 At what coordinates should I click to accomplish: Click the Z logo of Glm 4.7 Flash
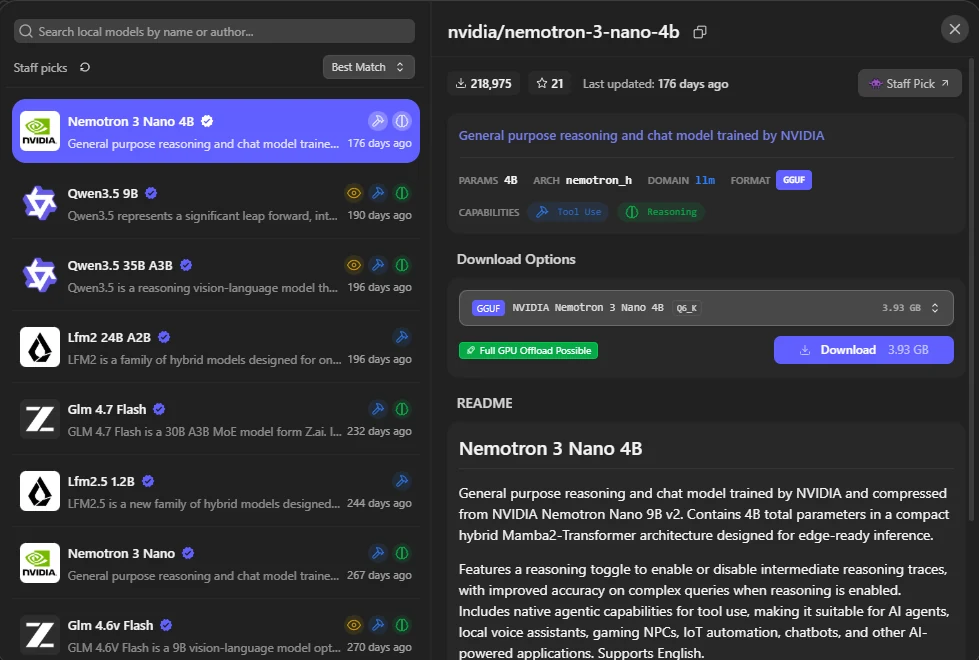(x=40, y=419)
